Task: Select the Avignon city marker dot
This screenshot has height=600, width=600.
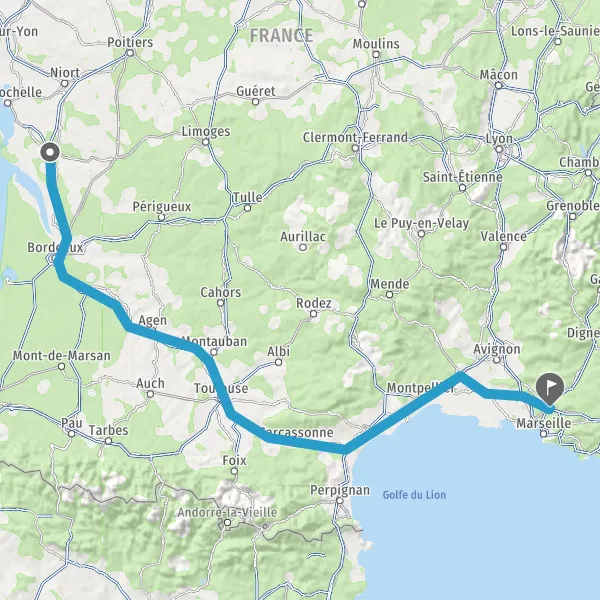Action: [x=497, y=360]
